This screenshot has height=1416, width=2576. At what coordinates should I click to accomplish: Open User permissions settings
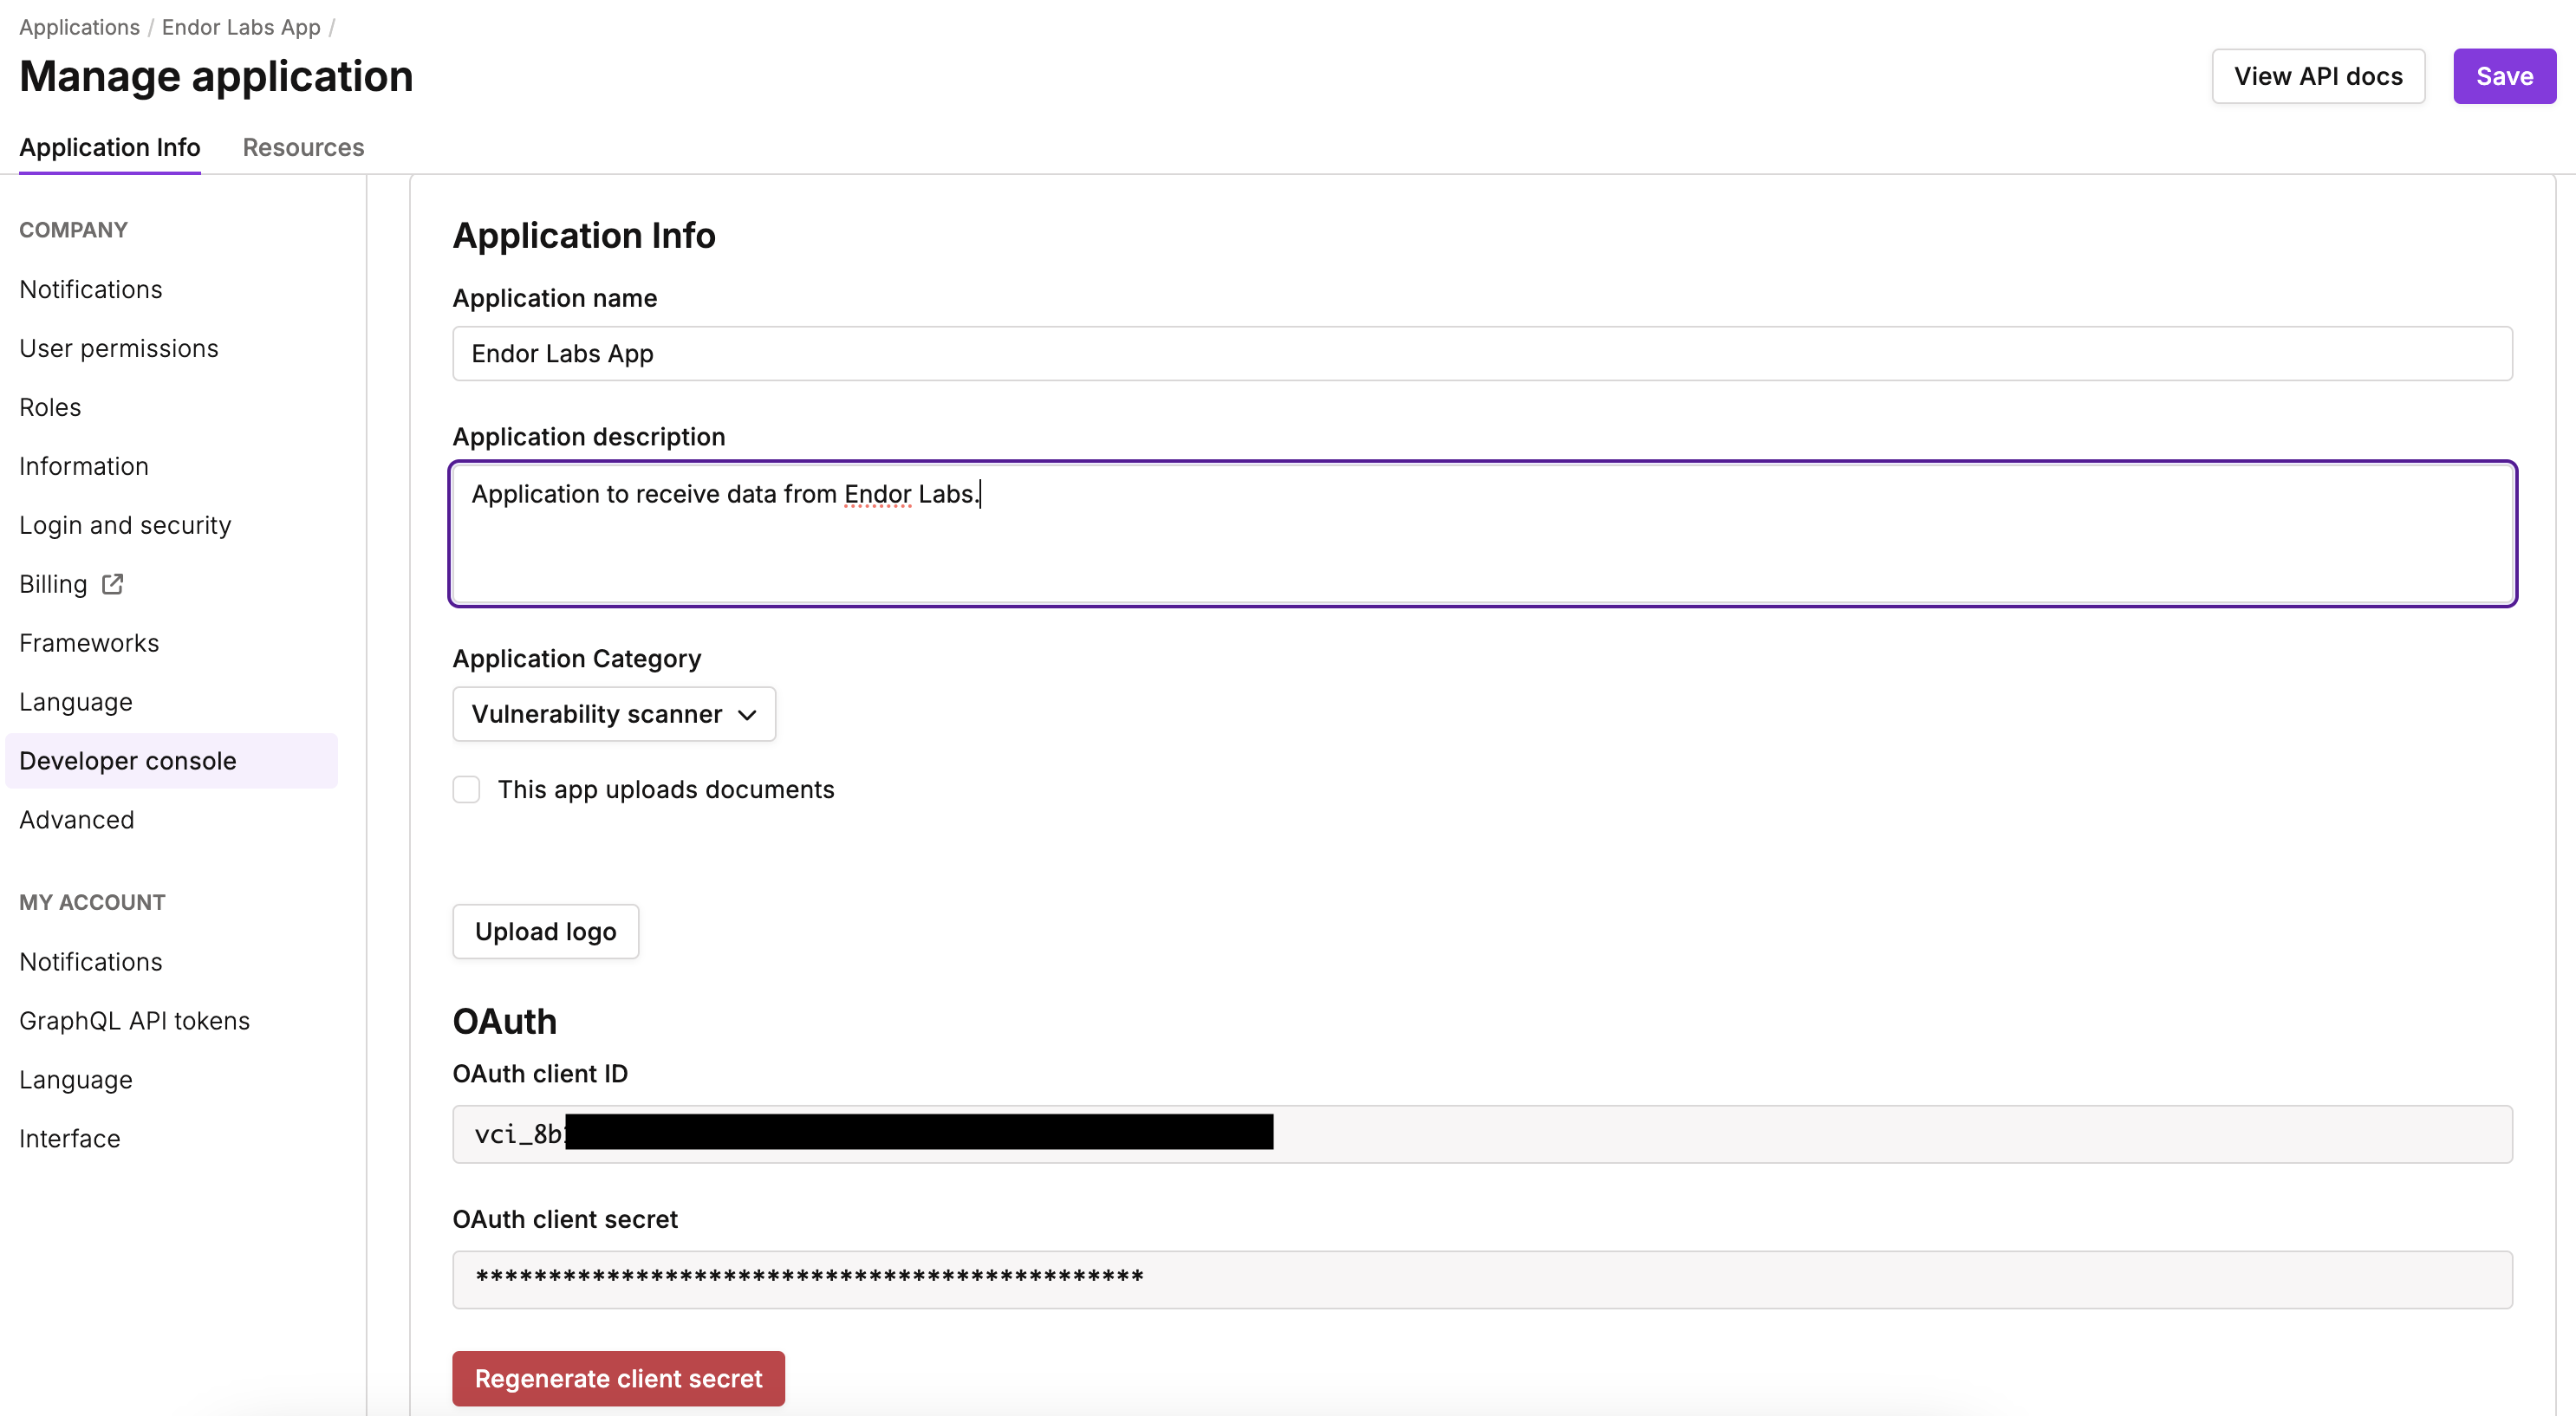pyautogui.click(x=117, y=347)
